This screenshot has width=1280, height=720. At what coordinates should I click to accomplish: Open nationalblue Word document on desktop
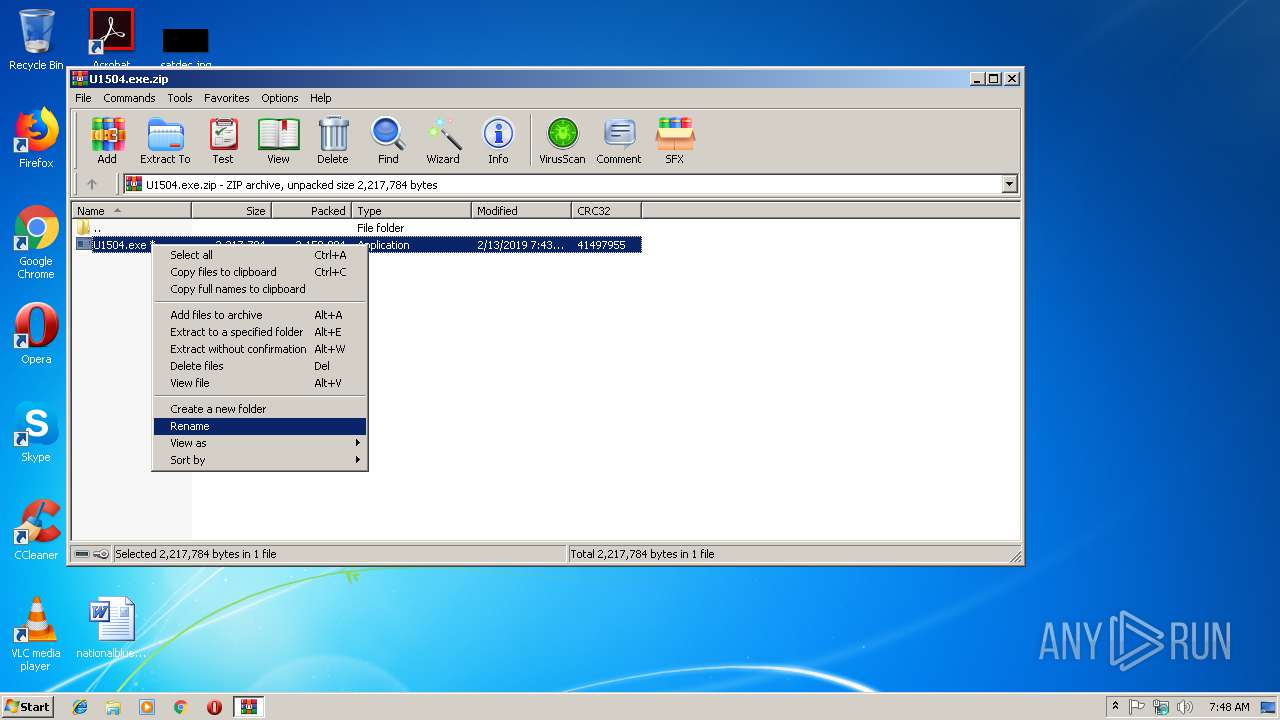(111, 628)
